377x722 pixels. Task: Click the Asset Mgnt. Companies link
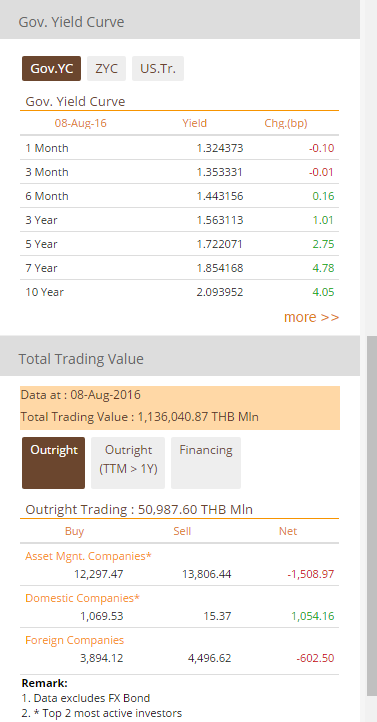tap(88, 556)
